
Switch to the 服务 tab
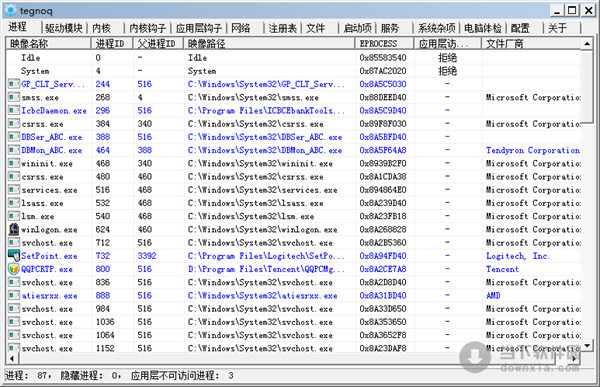tap(390, 28)
